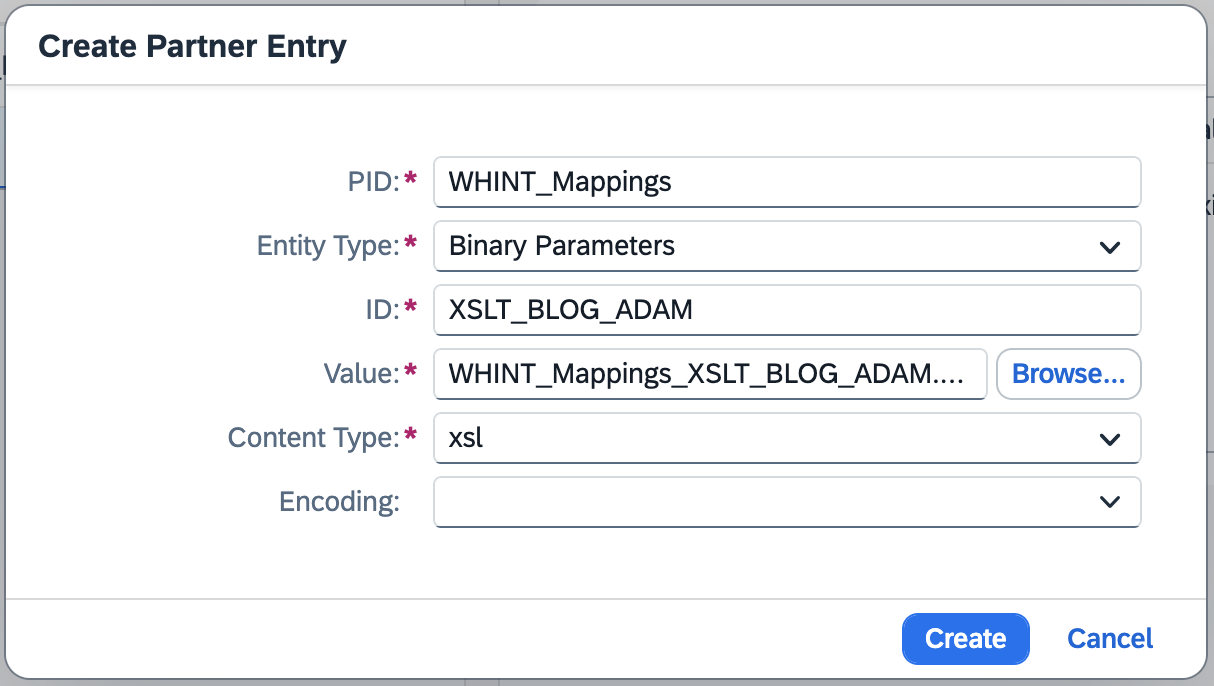Screen dimensions: 1214x686
Task: Click the Value: field label
Action: pyautogui.click(x=361, y=373)
